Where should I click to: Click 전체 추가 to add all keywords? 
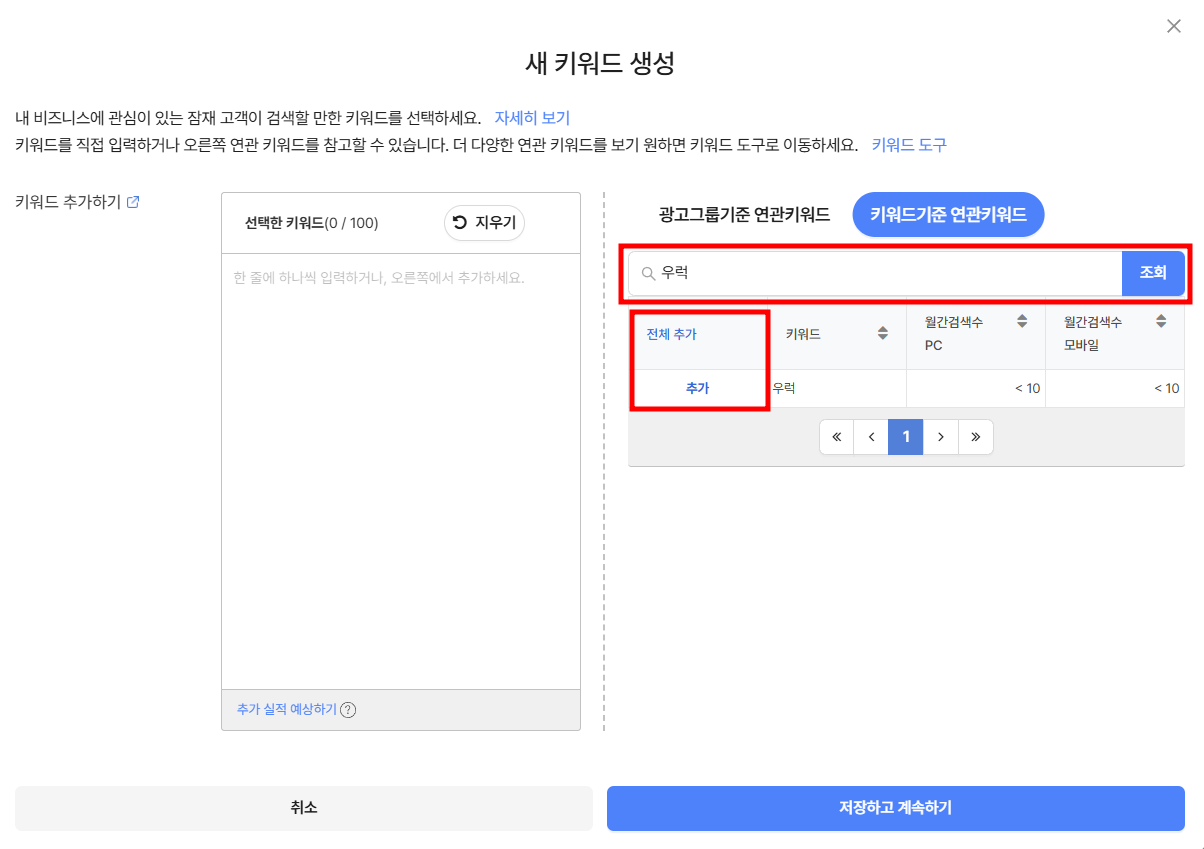click(x=671, y=334)
